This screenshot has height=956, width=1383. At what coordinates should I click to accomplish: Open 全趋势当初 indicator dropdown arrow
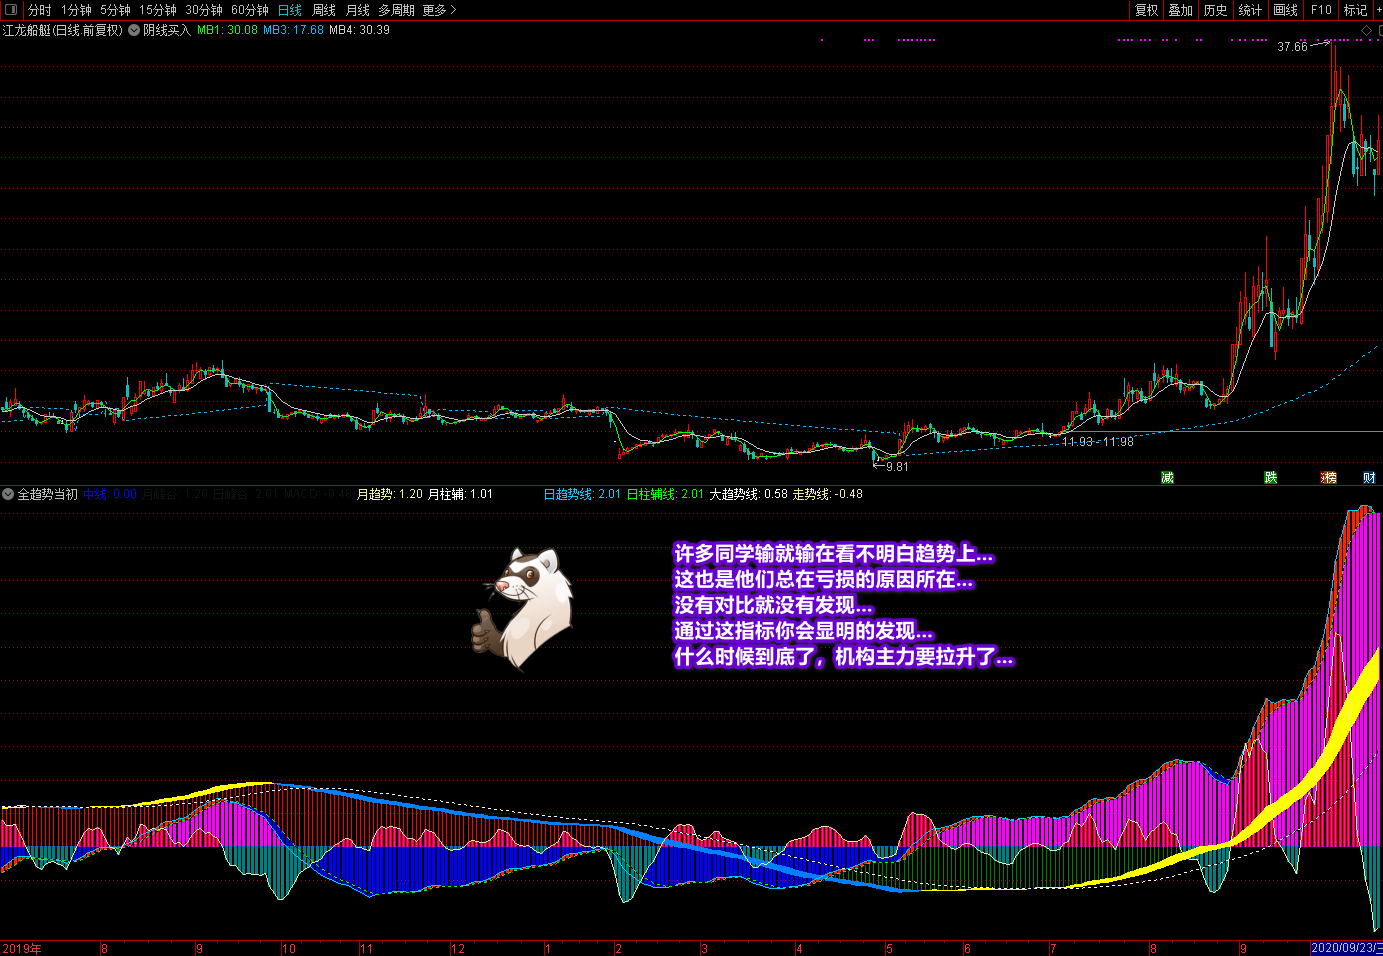coord(8,494)
